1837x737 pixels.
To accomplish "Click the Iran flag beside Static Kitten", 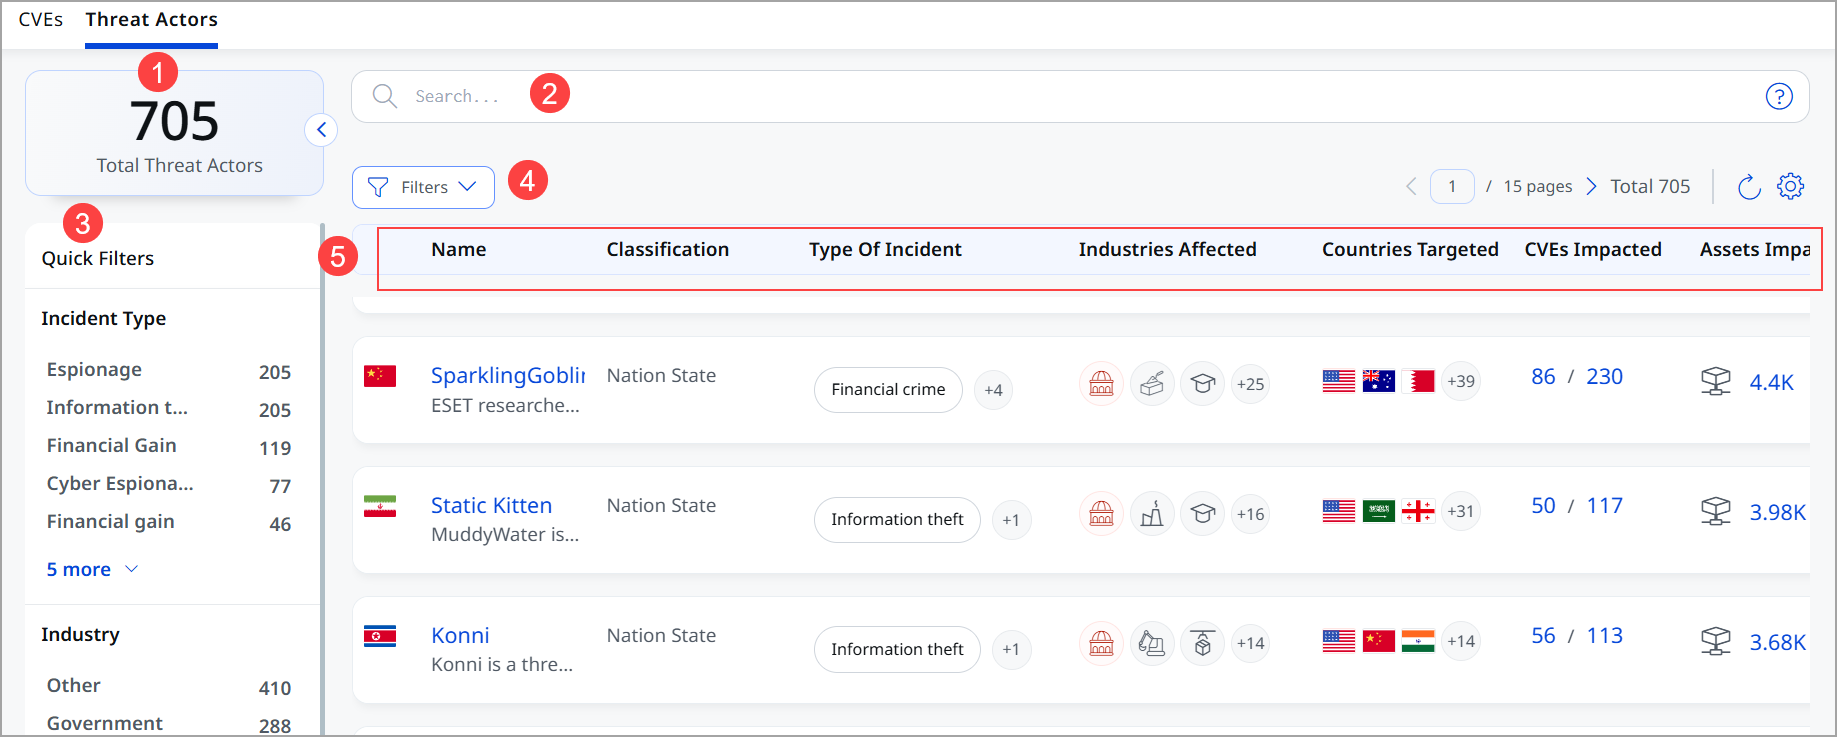I will point(380,506).
